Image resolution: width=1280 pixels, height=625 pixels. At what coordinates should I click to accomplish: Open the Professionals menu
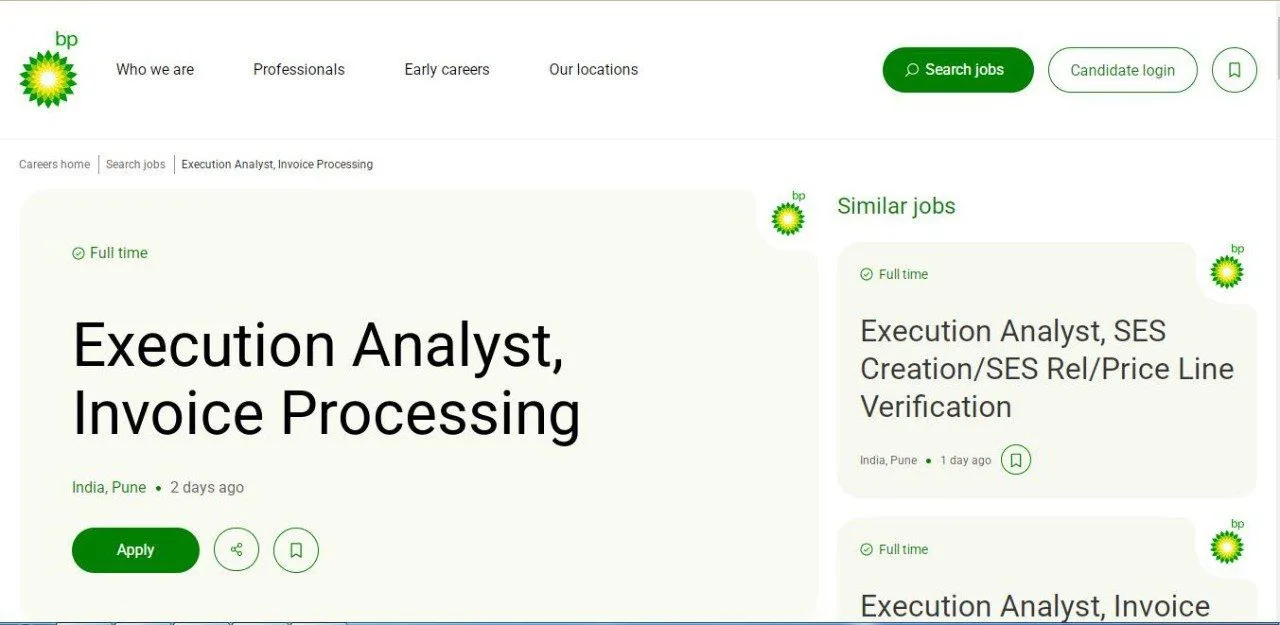[299, 70]
